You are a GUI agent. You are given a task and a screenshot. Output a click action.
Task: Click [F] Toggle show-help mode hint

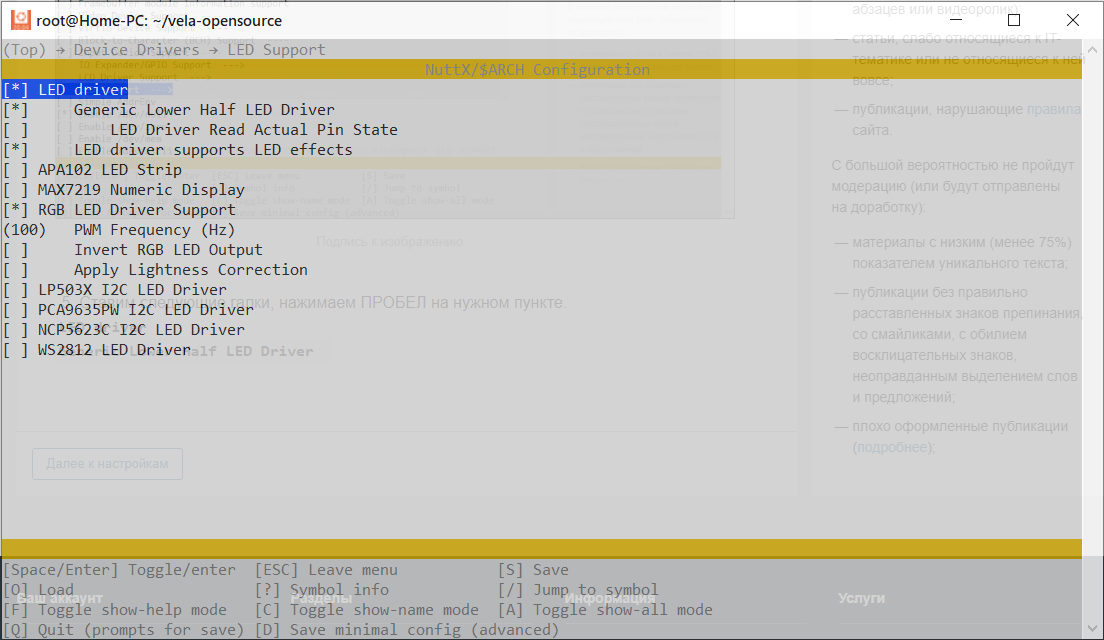115,610
